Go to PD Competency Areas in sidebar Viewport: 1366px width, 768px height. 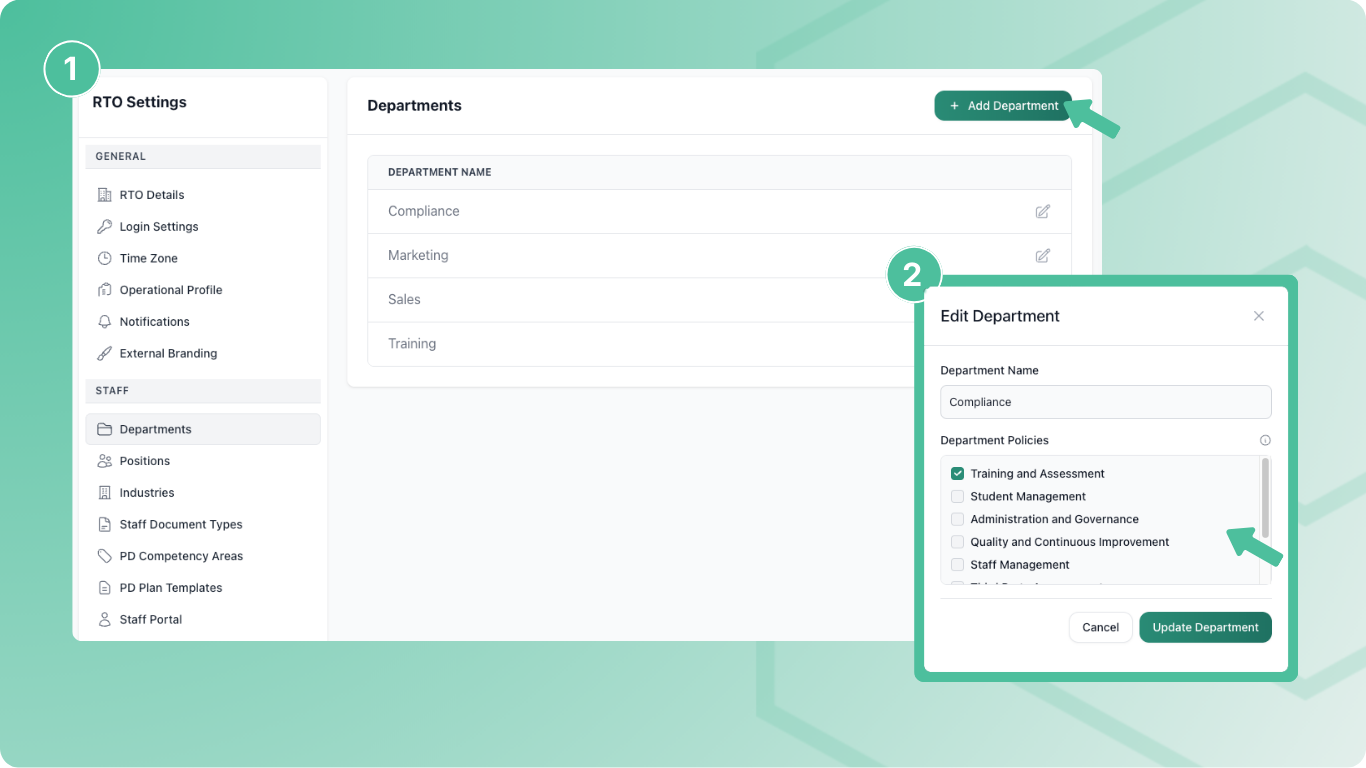[181, 556]
